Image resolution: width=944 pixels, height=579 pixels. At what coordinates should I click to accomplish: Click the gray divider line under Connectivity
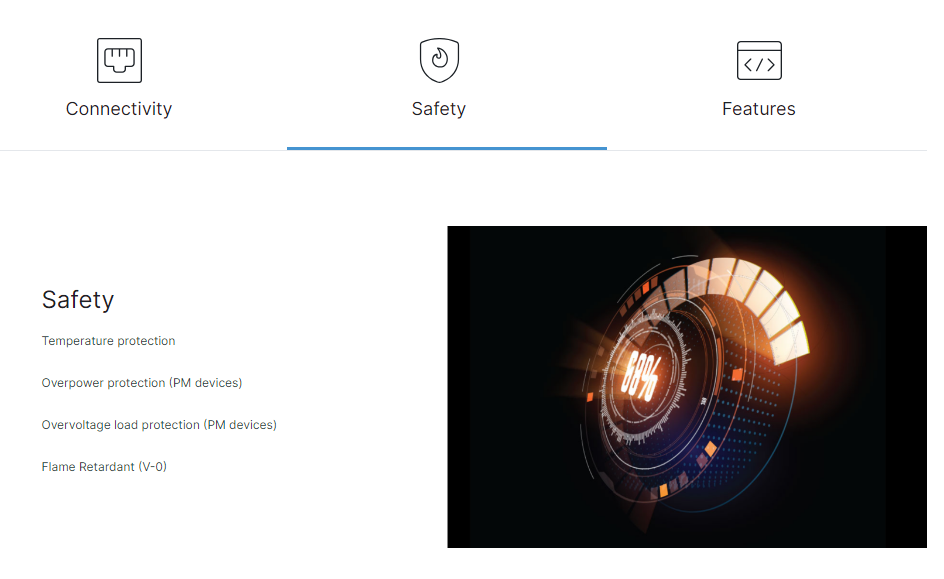(x=143, y=150)
